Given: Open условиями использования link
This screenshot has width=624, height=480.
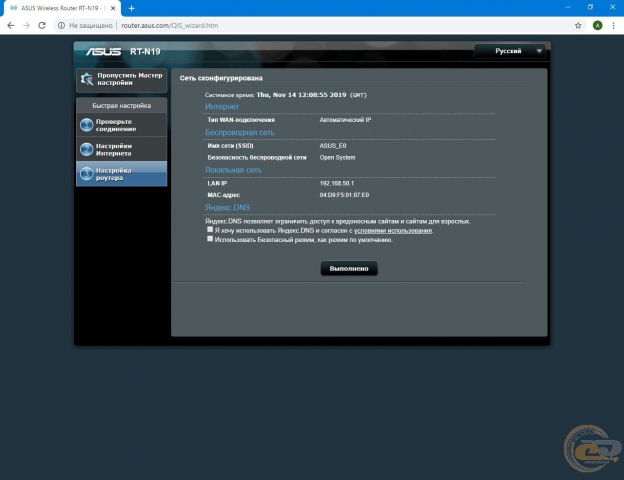Looking at the screenshot, I should (393, 230).
